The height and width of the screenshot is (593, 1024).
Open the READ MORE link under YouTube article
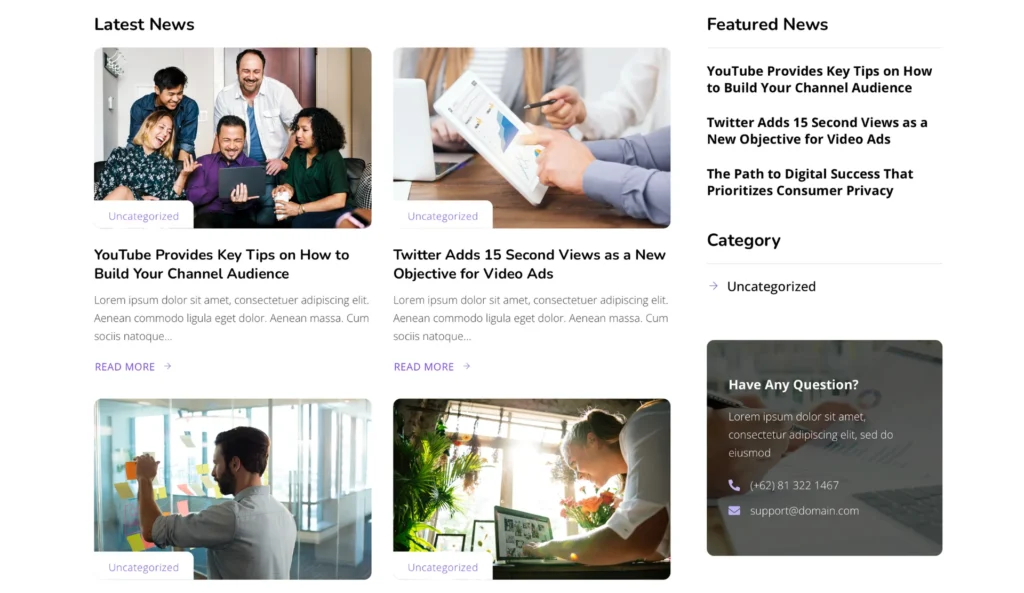[125, 367]
